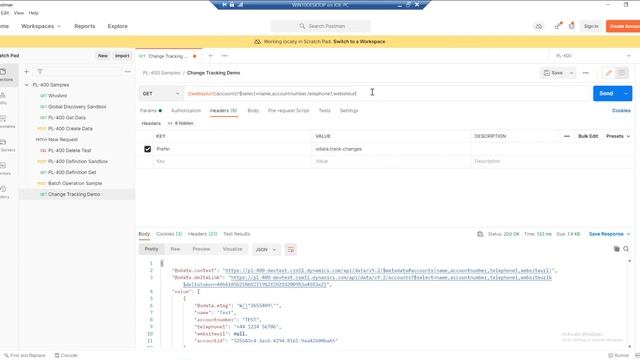Image resolution: width=640 pixels, height=360 pixels.
Task: Open tab options three-dot menu
Action: [224, 56]
